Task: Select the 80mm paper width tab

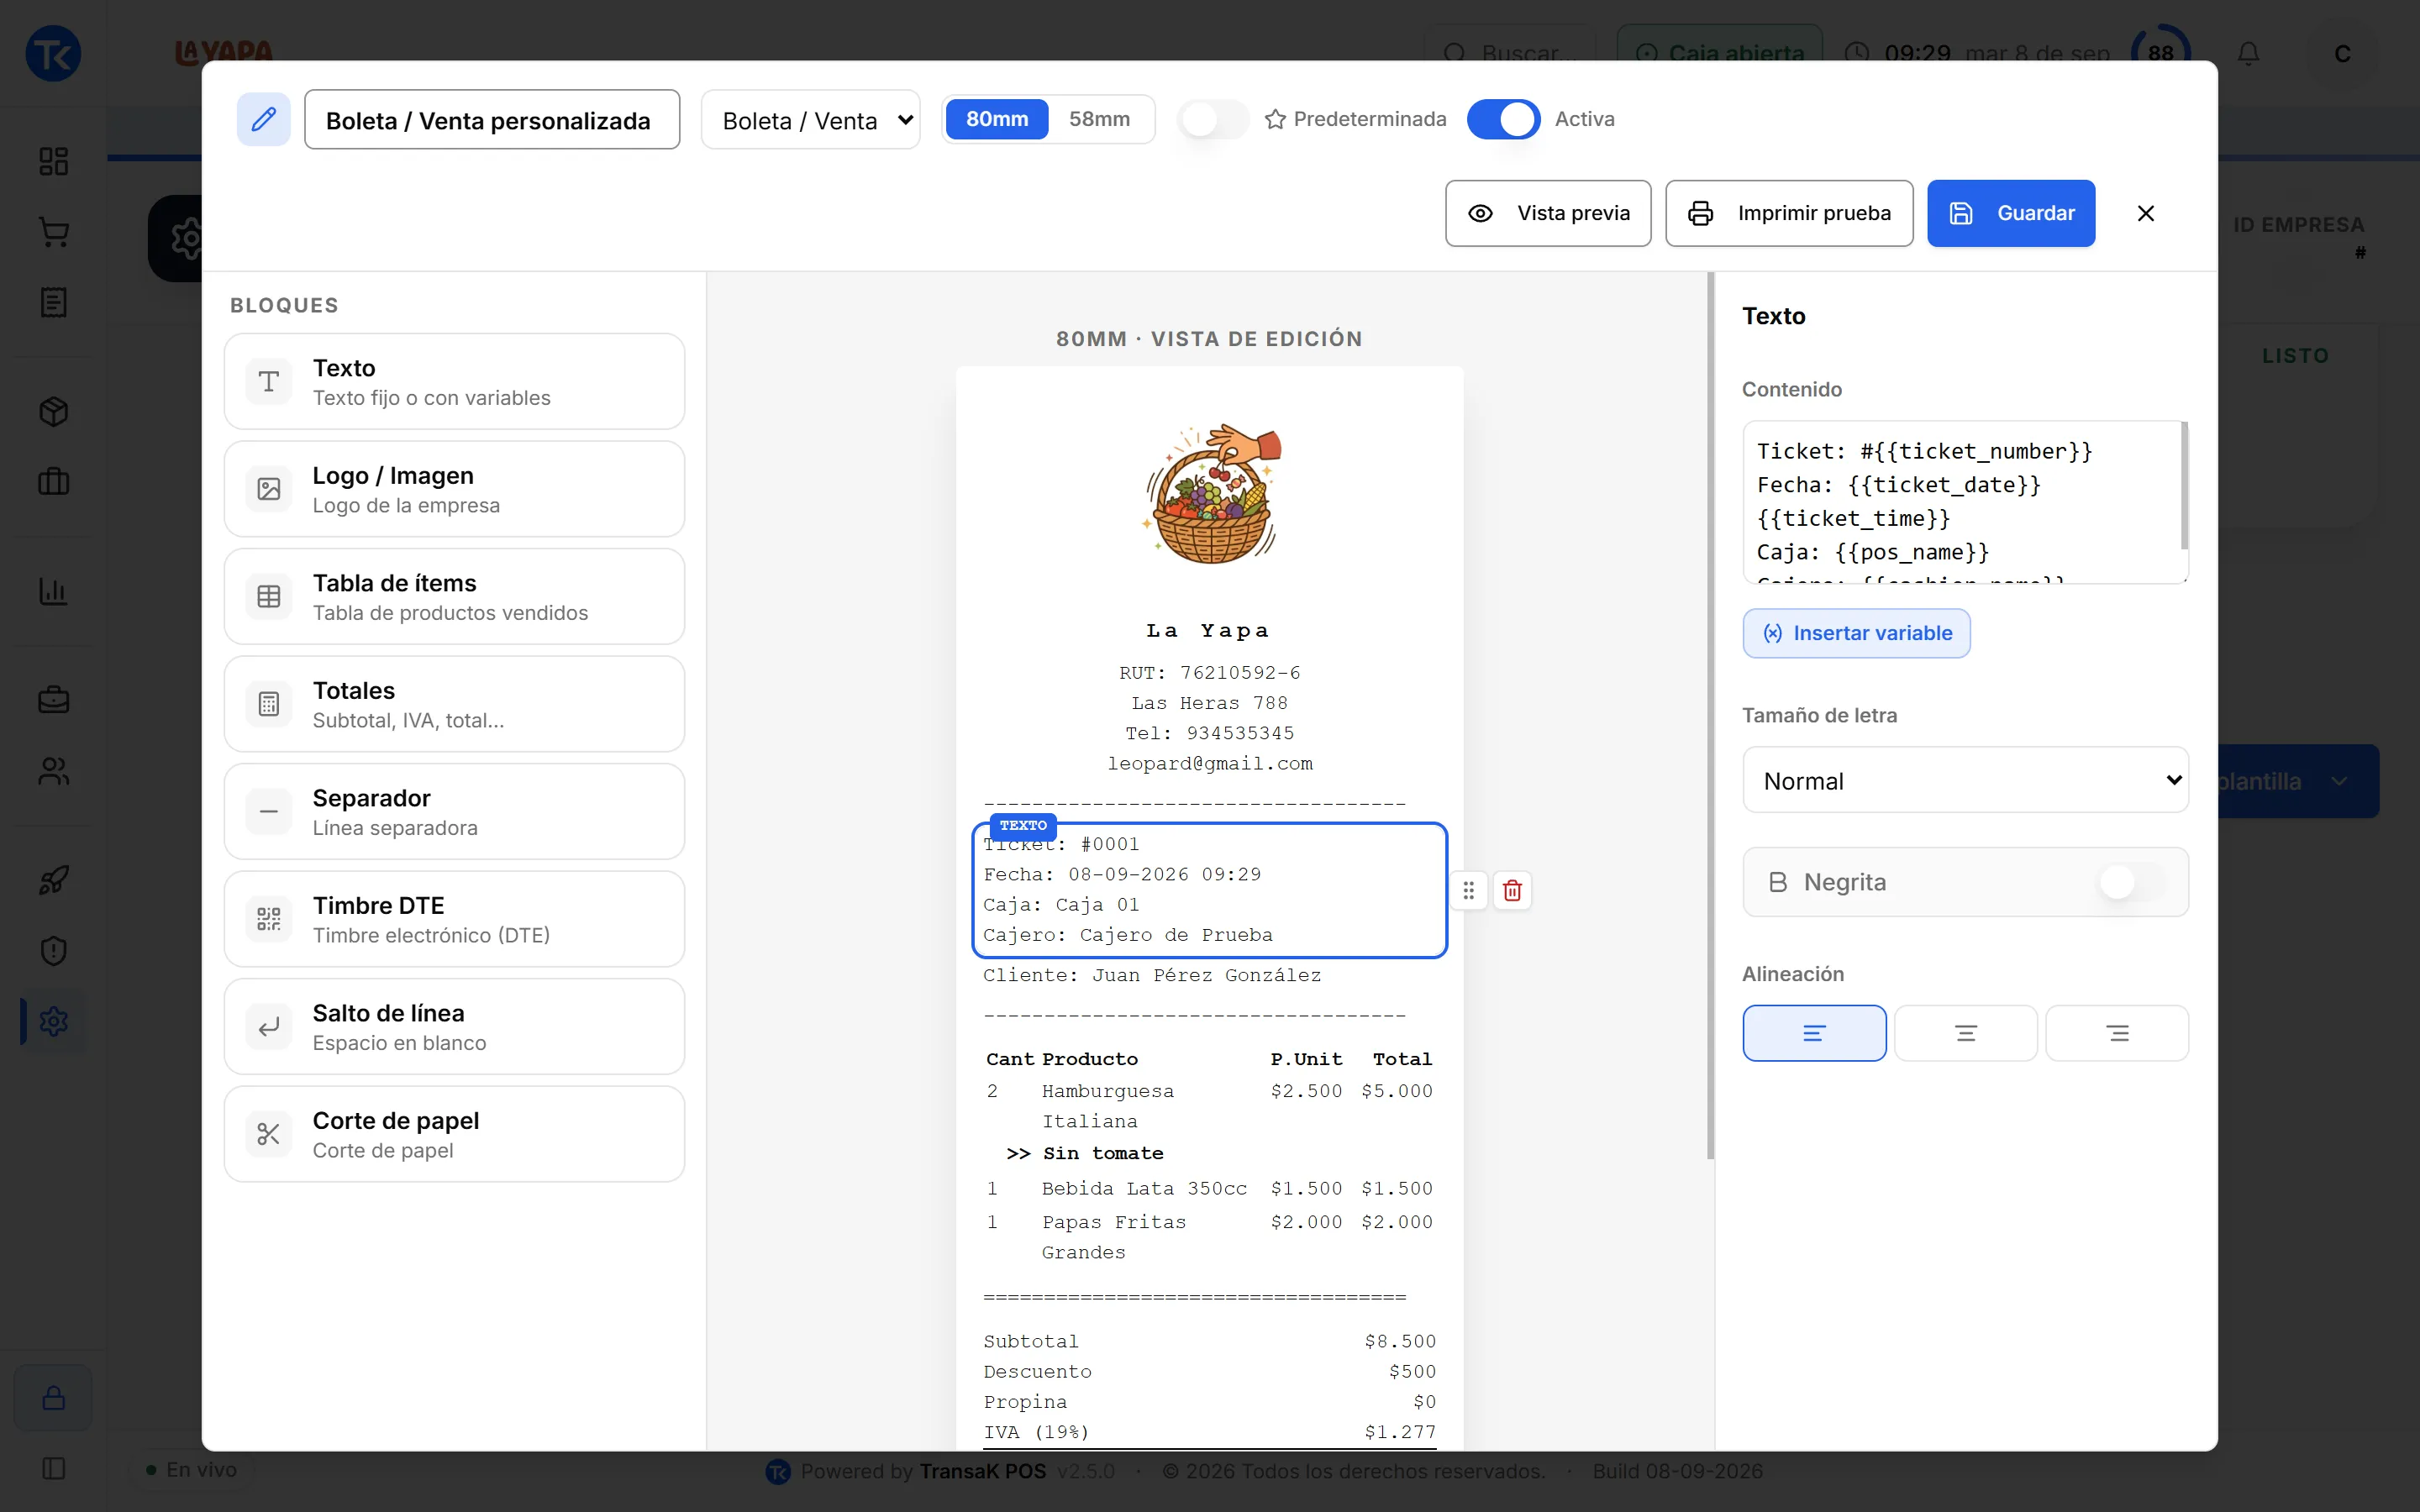Action: [996, 119]
